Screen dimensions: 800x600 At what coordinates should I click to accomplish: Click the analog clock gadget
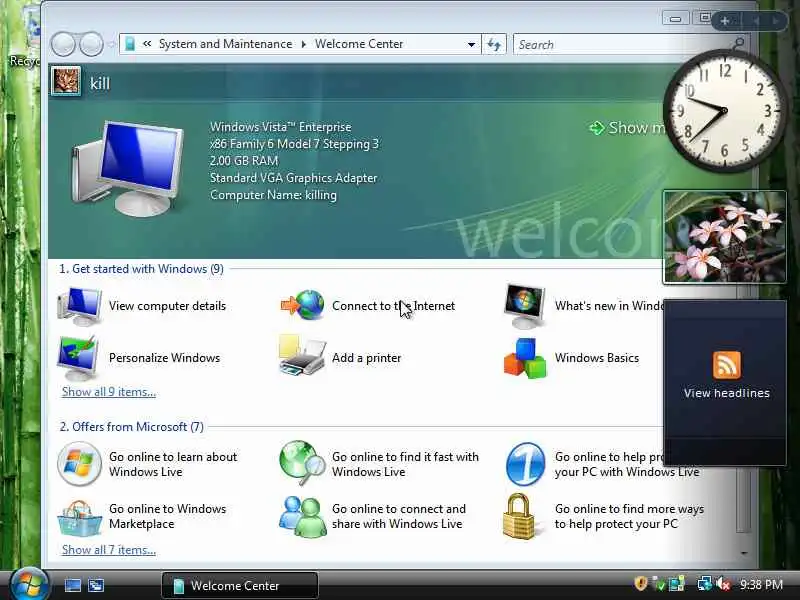point(724,110)
